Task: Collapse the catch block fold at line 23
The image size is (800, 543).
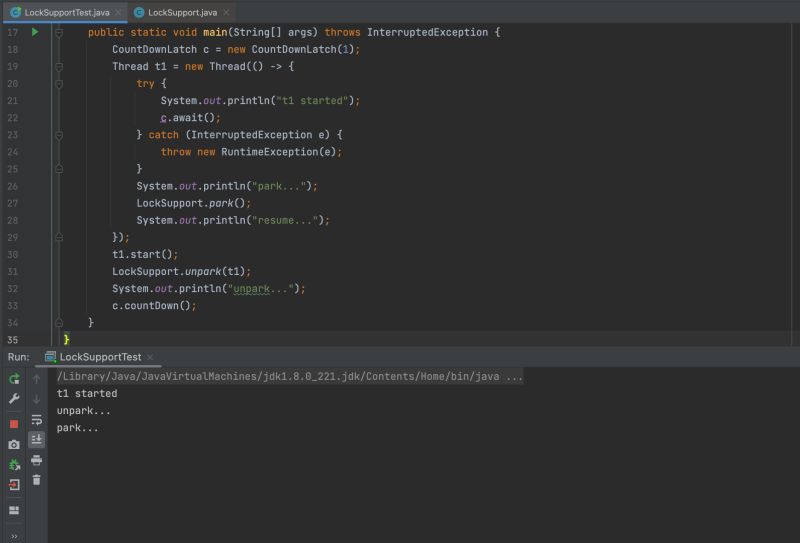Action: (x=59, y=135)
